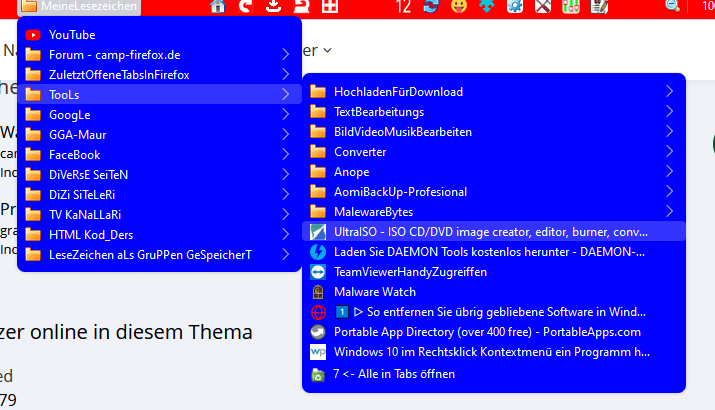
Task: Open the GGA-Maur bookmark folder
Action: pyautogui.click(x=160, y=135)
